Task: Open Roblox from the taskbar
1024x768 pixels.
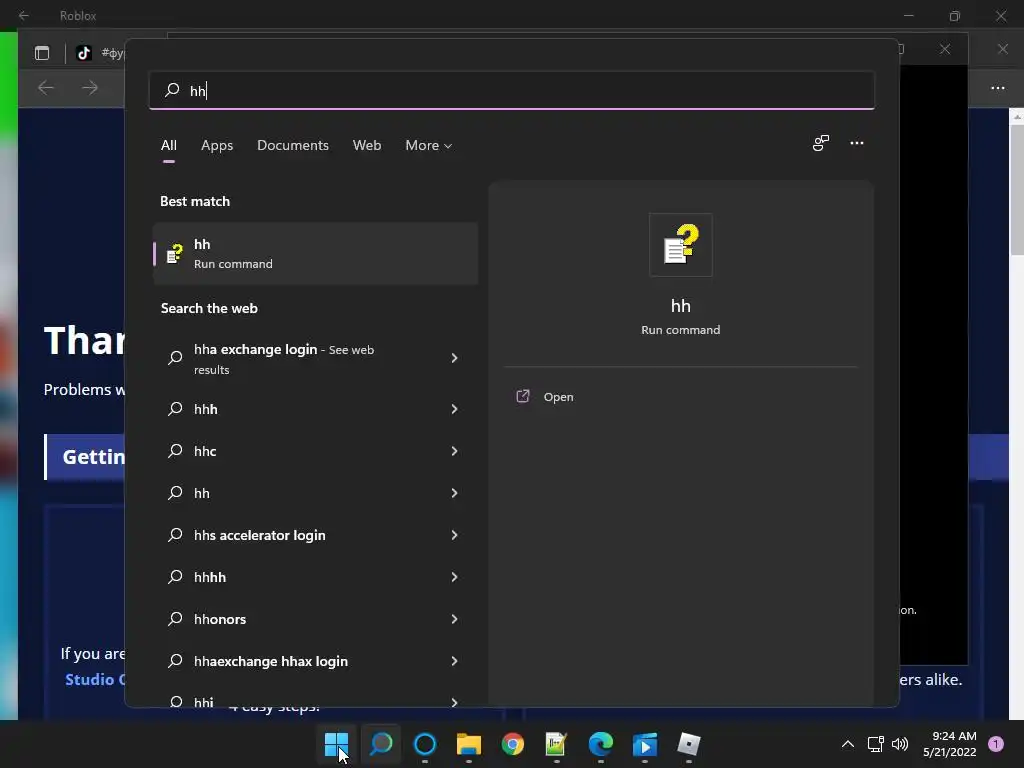Action: click(688, 744)
